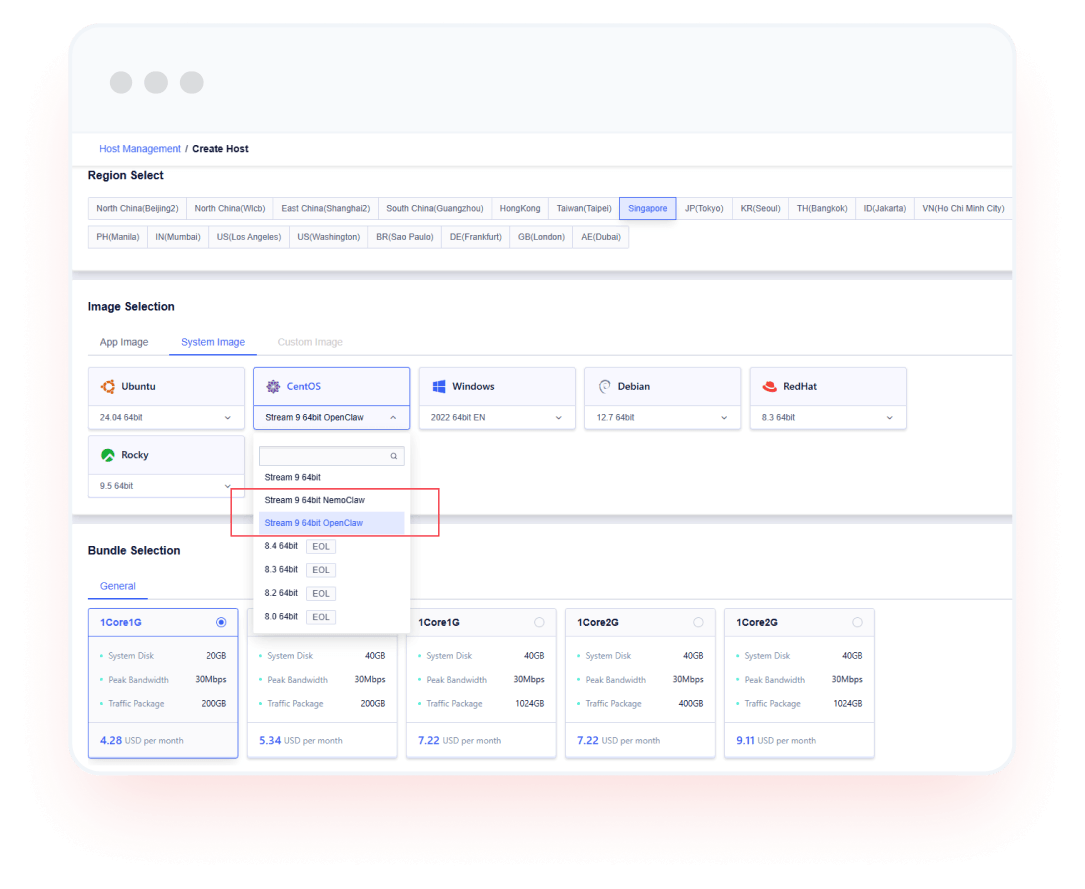Click the Ubuntu logo icon
Image resolution: width=1085 pixels, height=889 pixels.
pyautogui.click(x=108, y=387)
